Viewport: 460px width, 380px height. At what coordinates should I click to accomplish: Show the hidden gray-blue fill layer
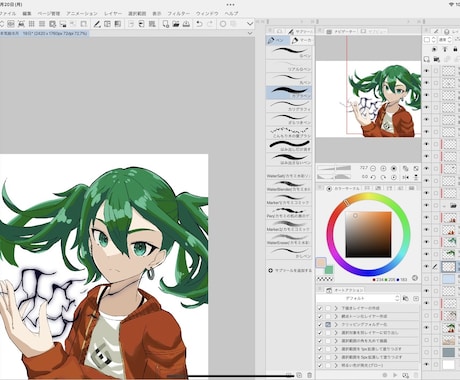point(426,352)
